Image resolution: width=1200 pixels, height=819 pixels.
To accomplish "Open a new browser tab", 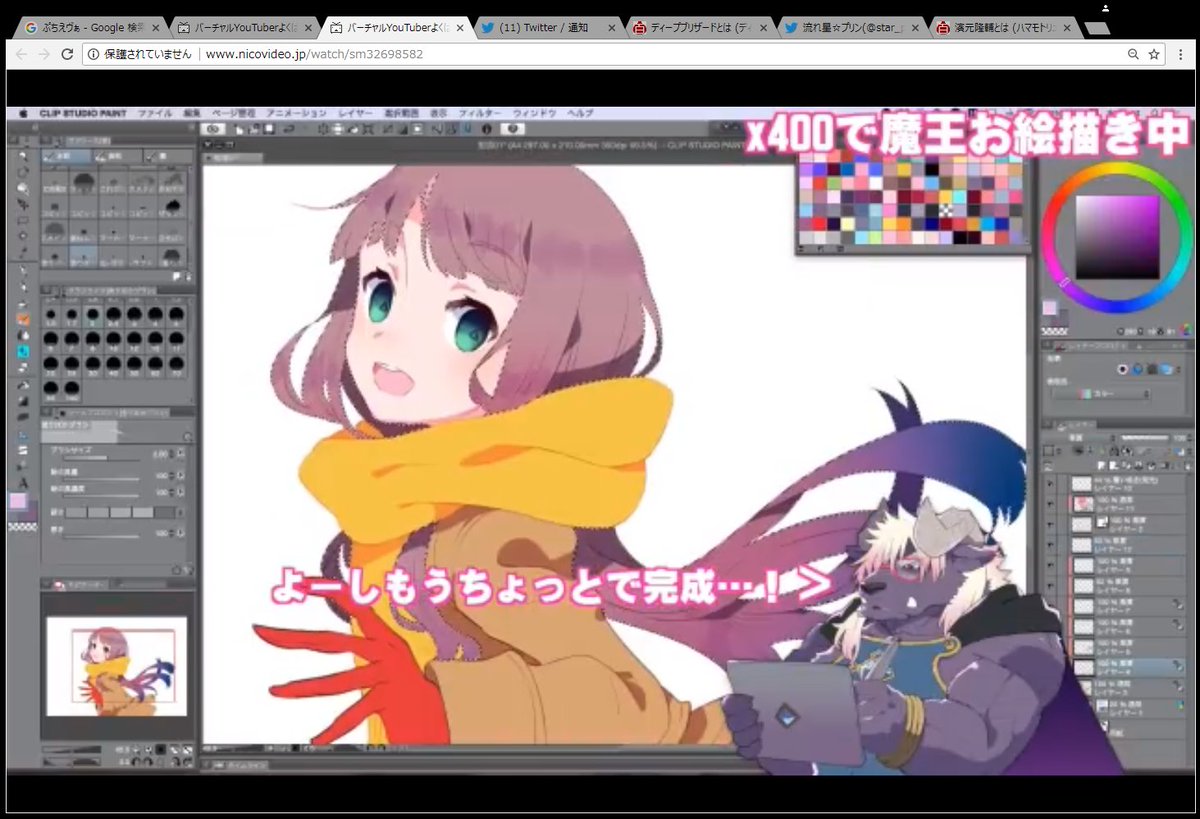I will coord(1097,29).
